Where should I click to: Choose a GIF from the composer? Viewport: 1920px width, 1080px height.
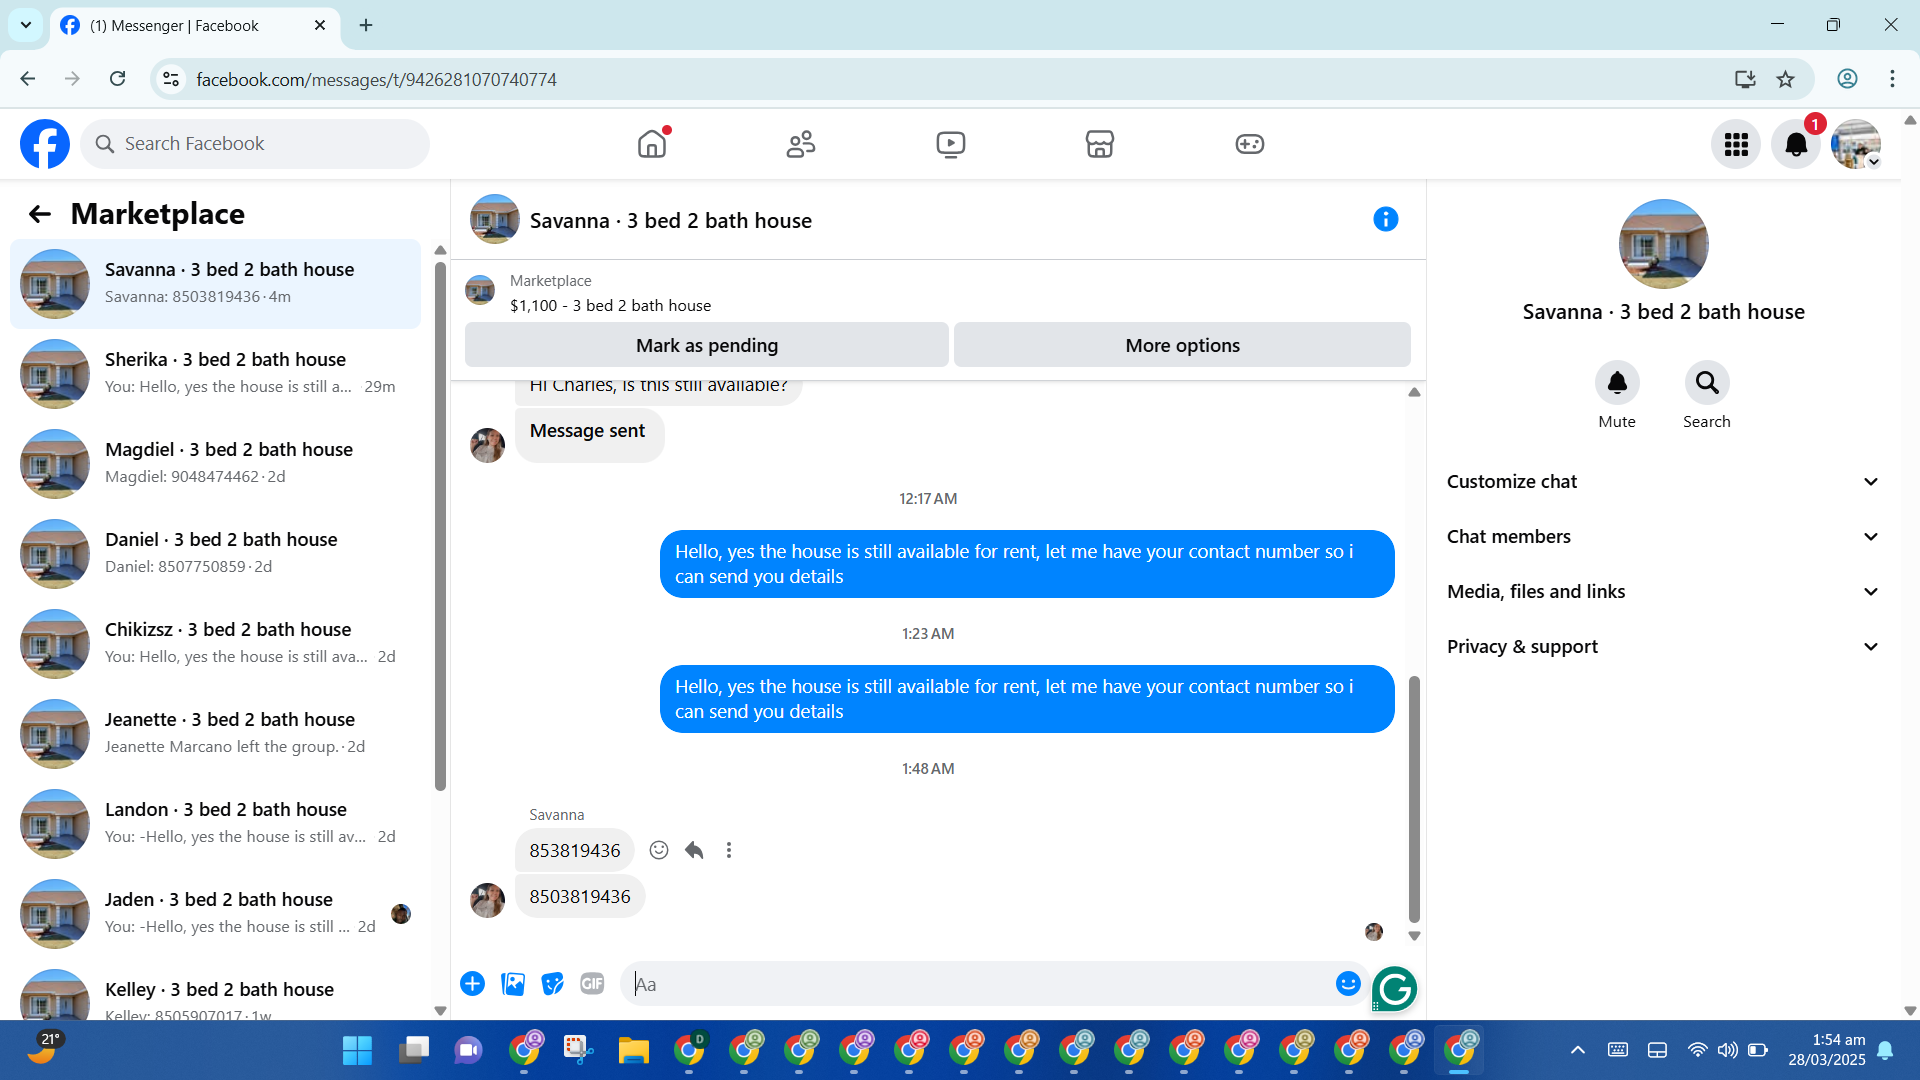[592, 984]
